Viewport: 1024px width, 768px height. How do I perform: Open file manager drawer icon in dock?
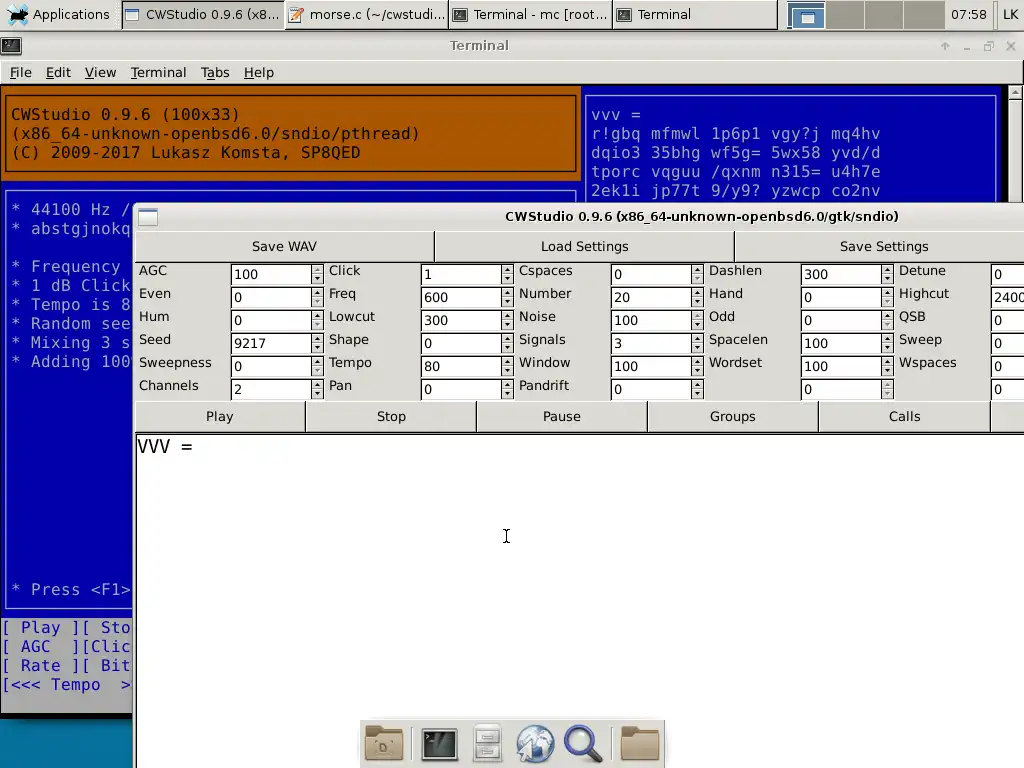point(487,743)
